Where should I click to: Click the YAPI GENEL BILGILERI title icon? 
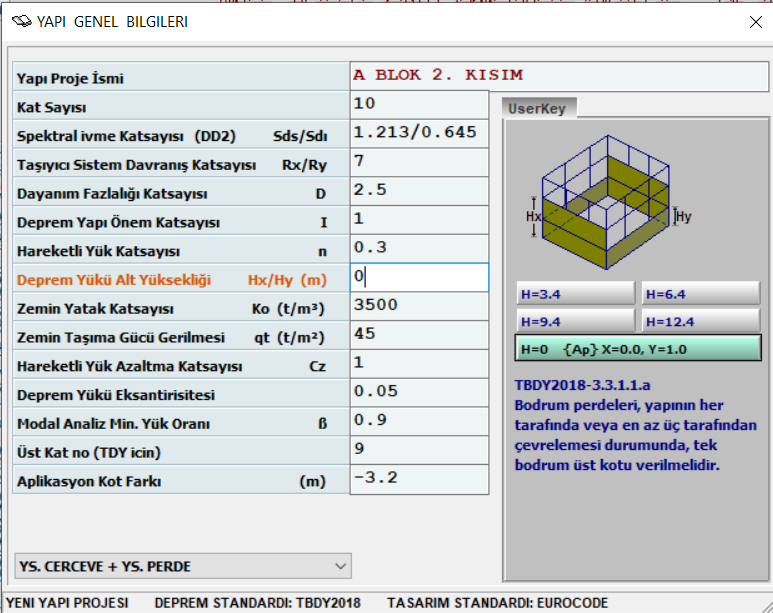coord(21,22)
